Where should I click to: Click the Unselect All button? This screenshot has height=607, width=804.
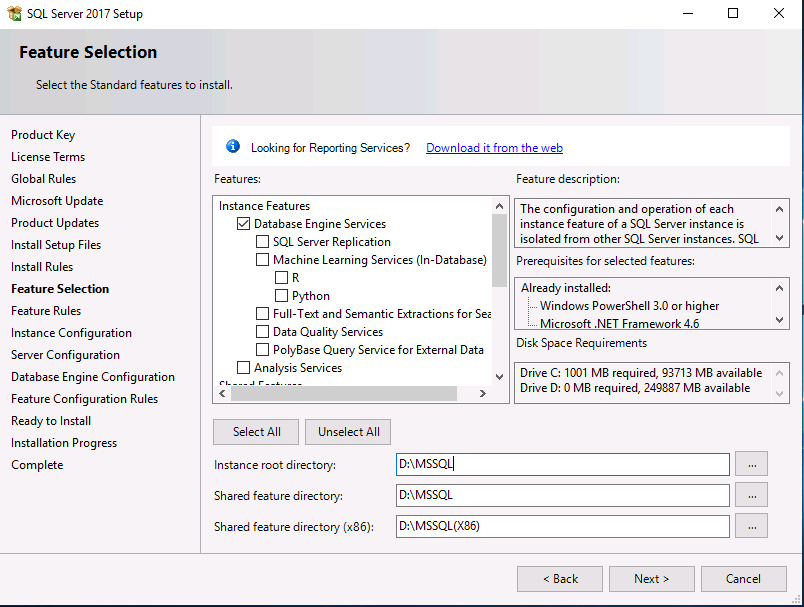(x=348, y=432)
